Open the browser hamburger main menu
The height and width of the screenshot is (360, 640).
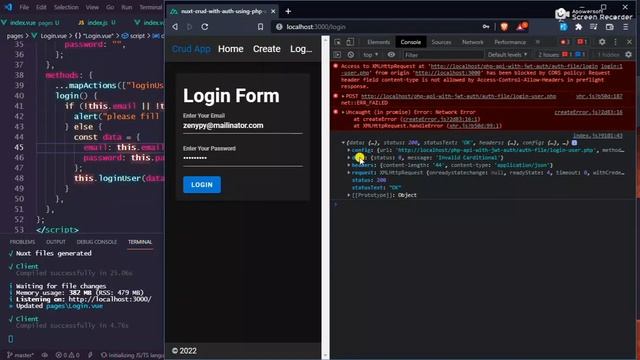pyautogui.click(x=625, y=27)
